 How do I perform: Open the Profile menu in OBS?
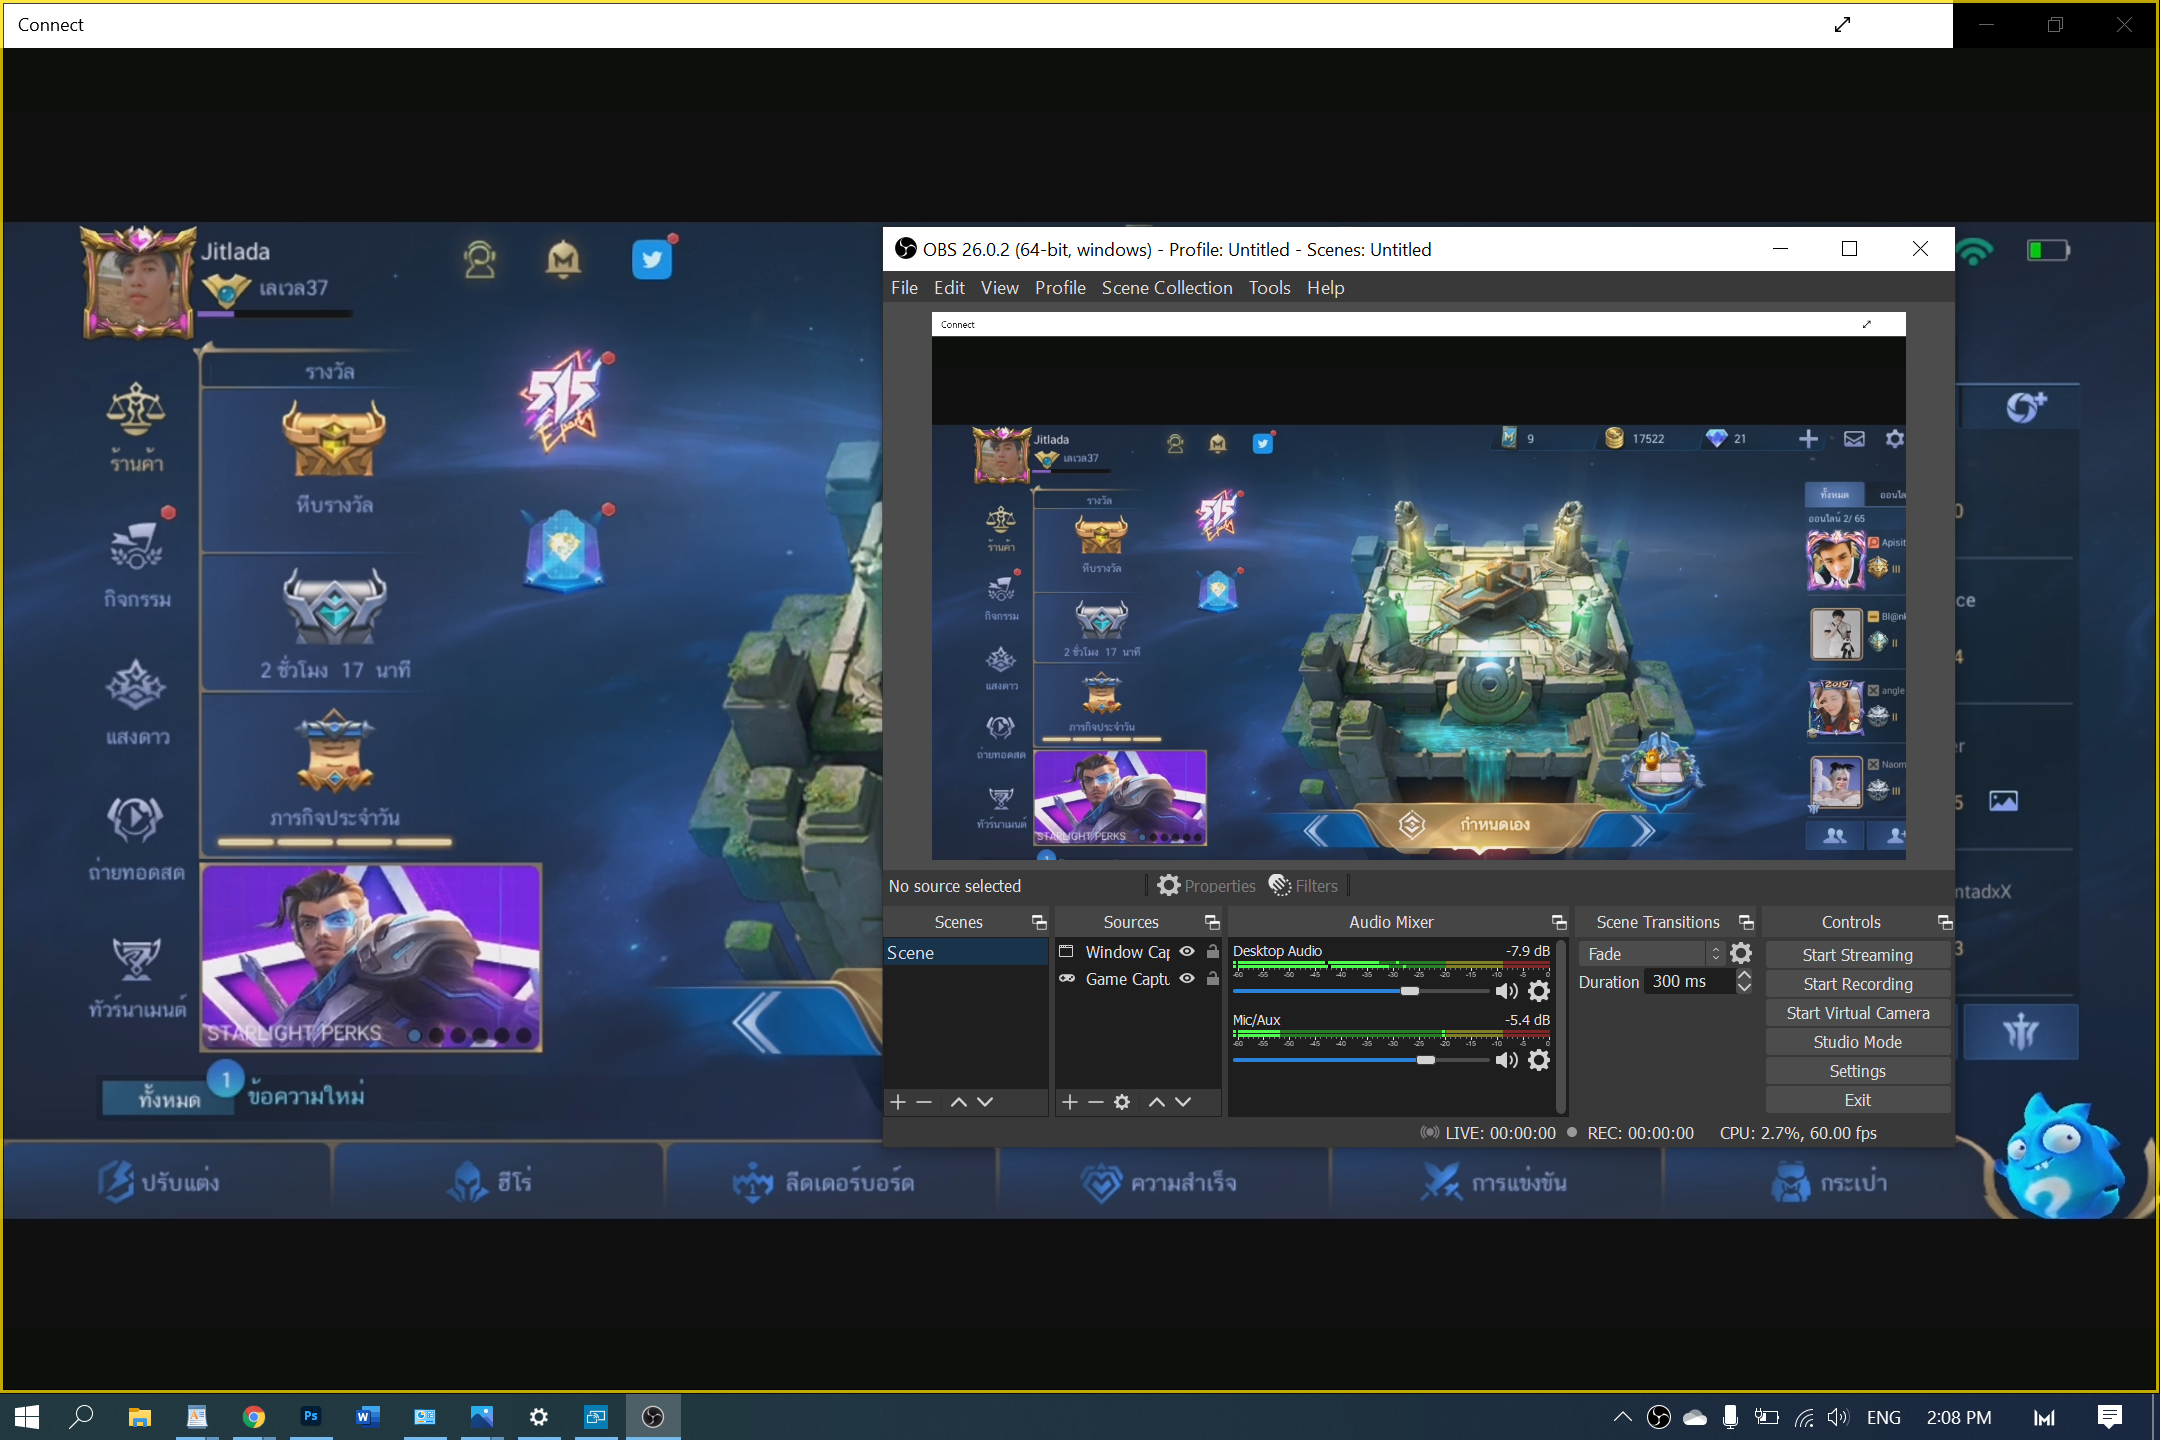coord(1060,288)
